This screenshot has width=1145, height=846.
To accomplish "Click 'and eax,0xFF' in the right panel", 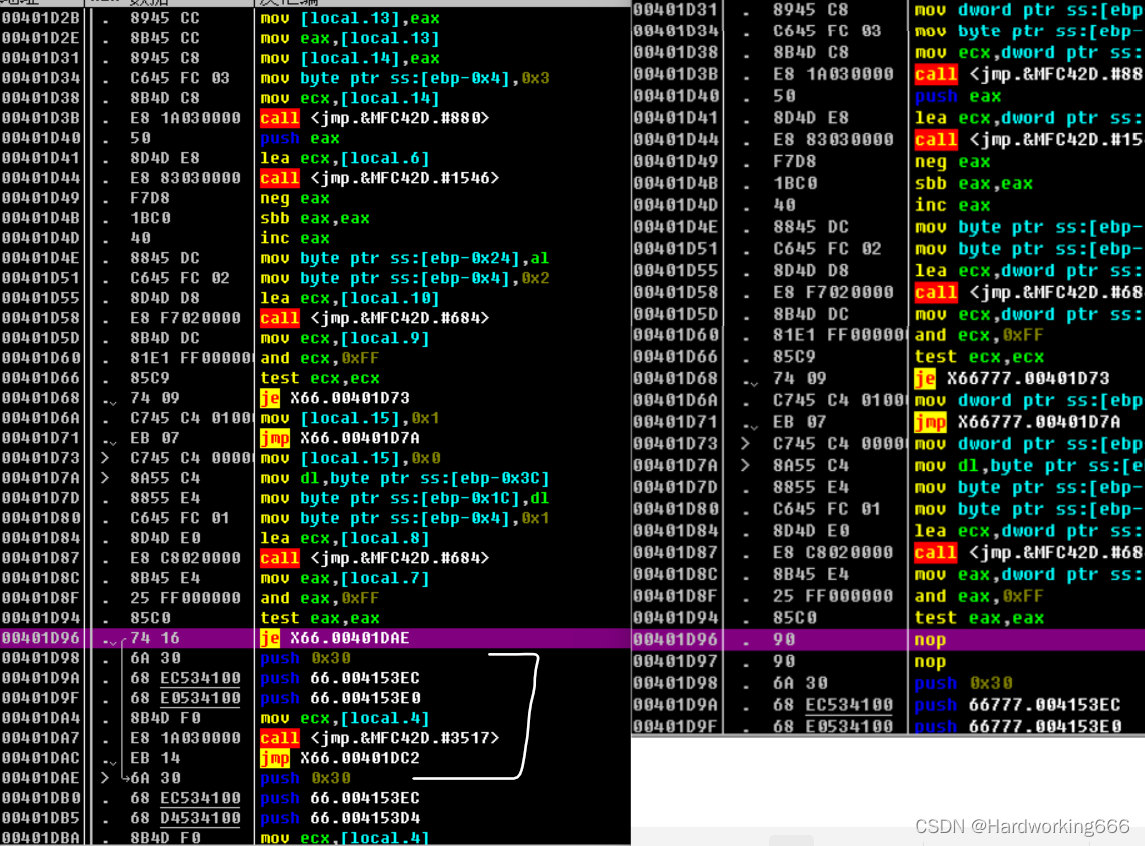I will click(979, 596).
